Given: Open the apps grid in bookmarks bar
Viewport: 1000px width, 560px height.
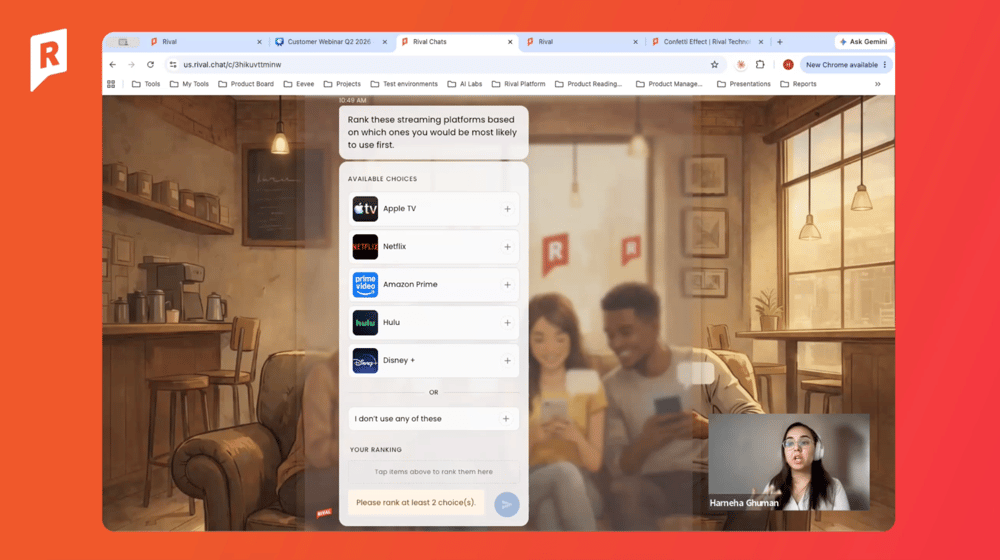Looking at the screenshot, I should tap(111, 84).
